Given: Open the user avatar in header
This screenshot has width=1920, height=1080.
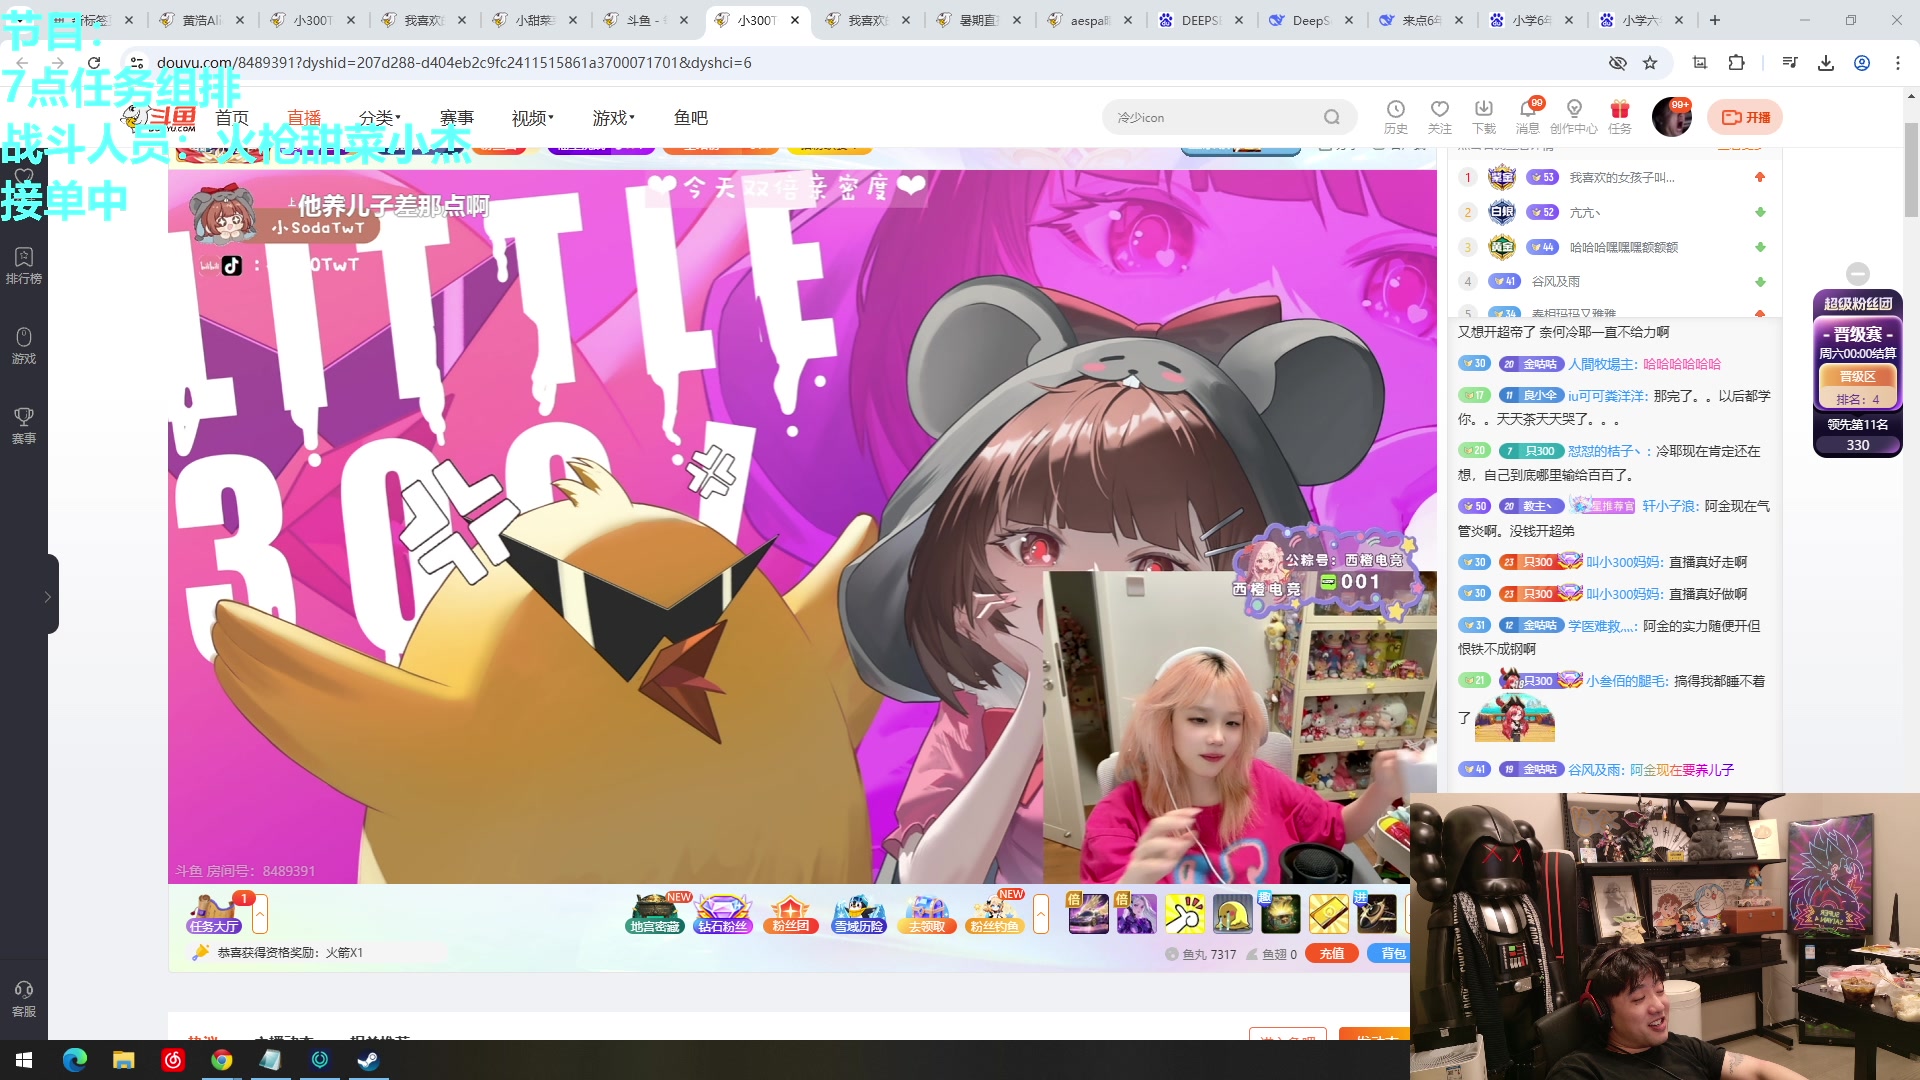Looking at the screenshot, I should pyautogui.click(x=1670, y=117).
